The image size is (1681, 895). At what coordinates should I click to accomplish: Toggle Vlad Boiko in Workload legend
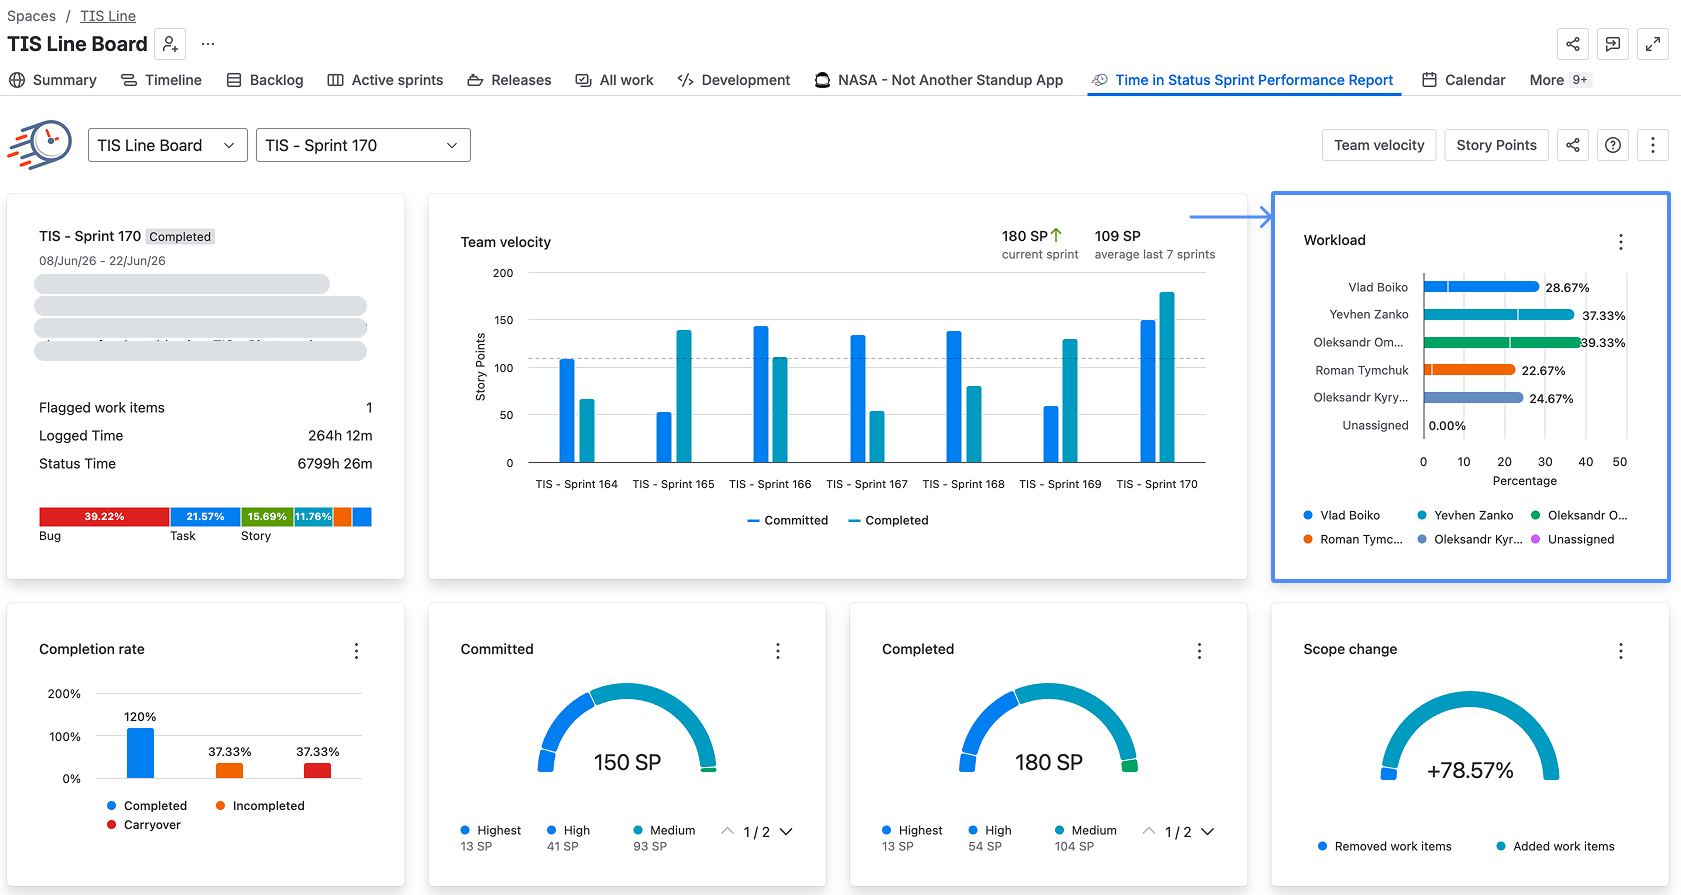point(1342,515)
